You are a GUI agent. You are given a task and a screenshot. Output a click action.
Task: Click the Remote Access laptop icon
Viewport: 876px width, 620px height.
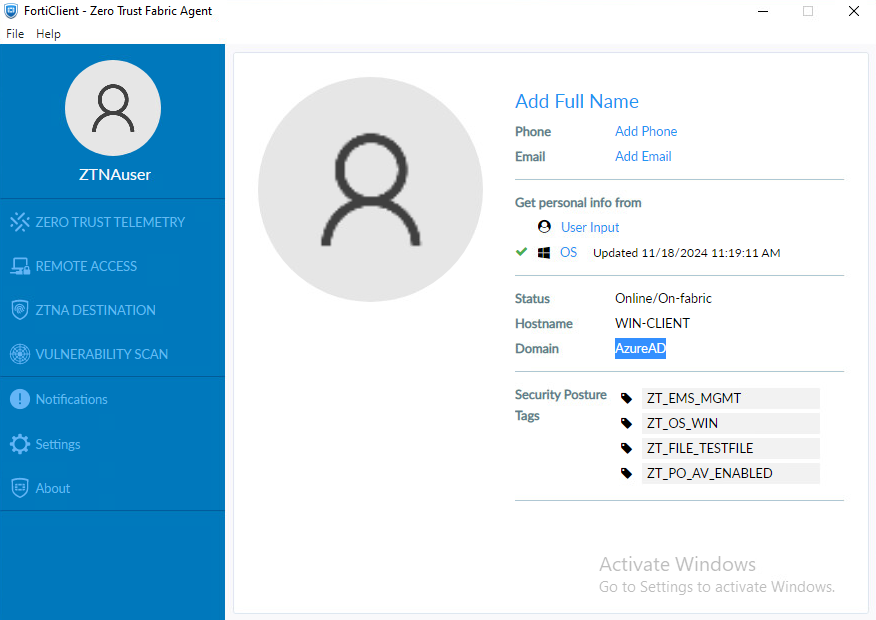20,266
